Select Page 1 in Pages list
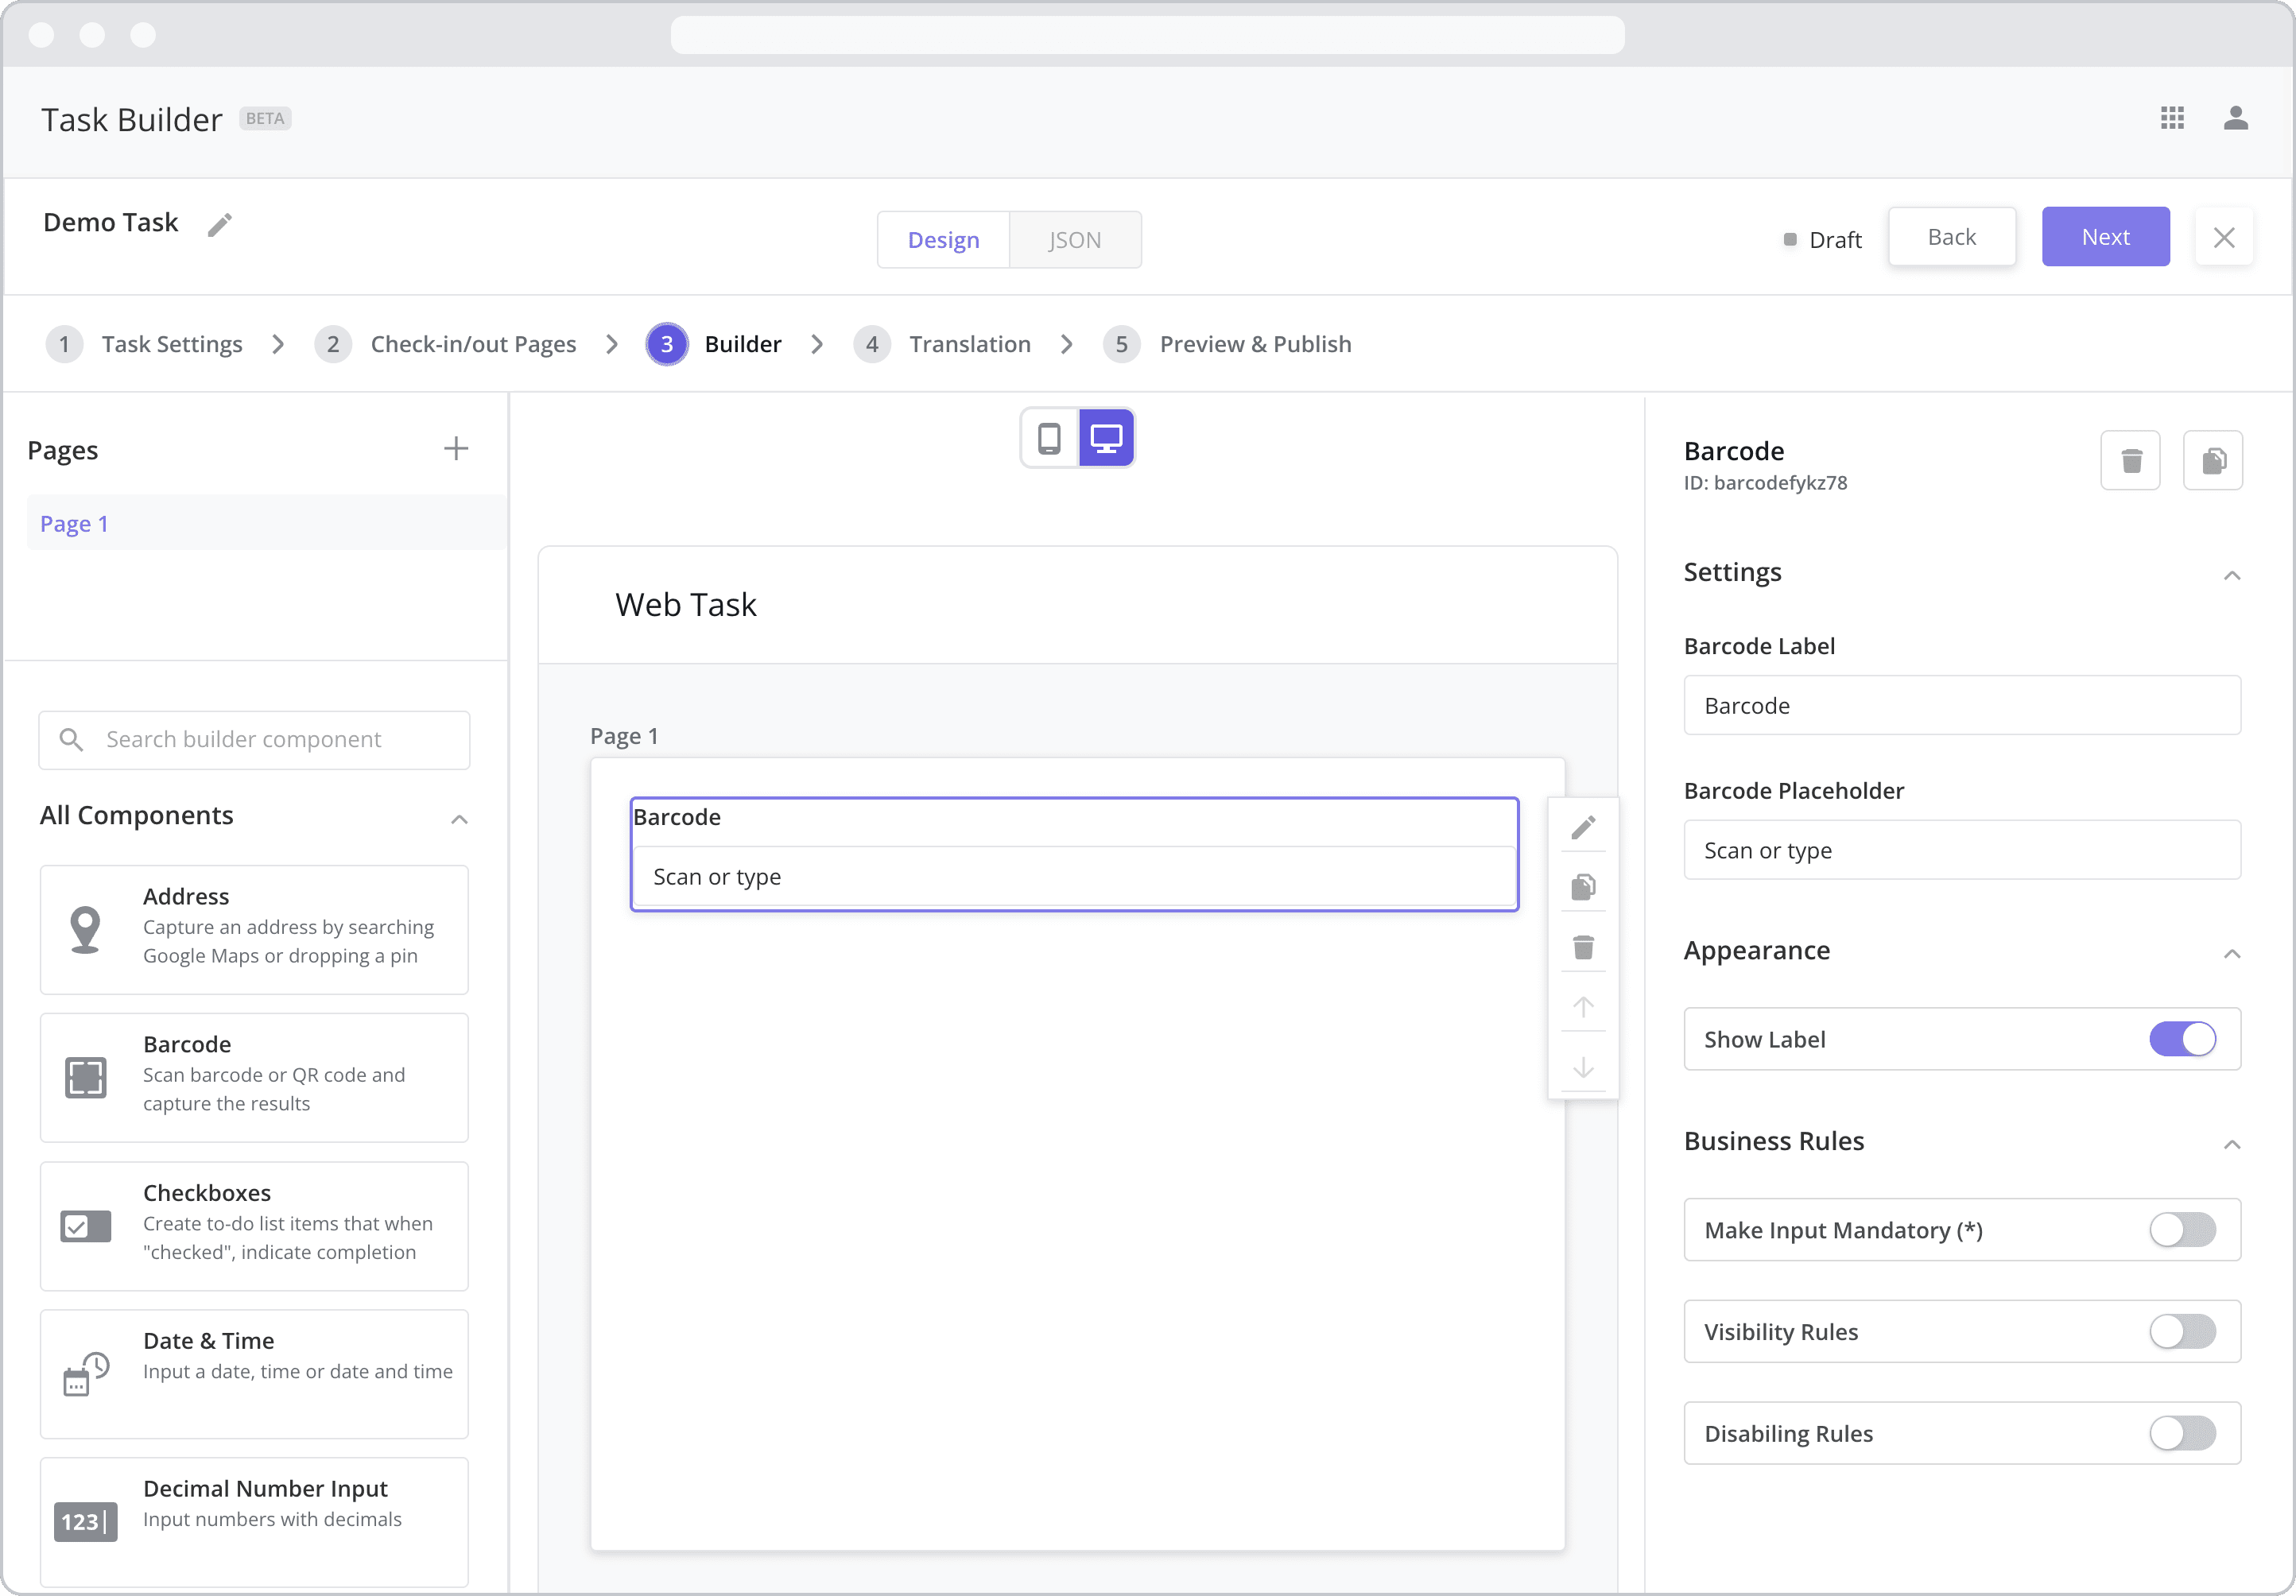The image size is (2296, 1596). click(266, 523)
